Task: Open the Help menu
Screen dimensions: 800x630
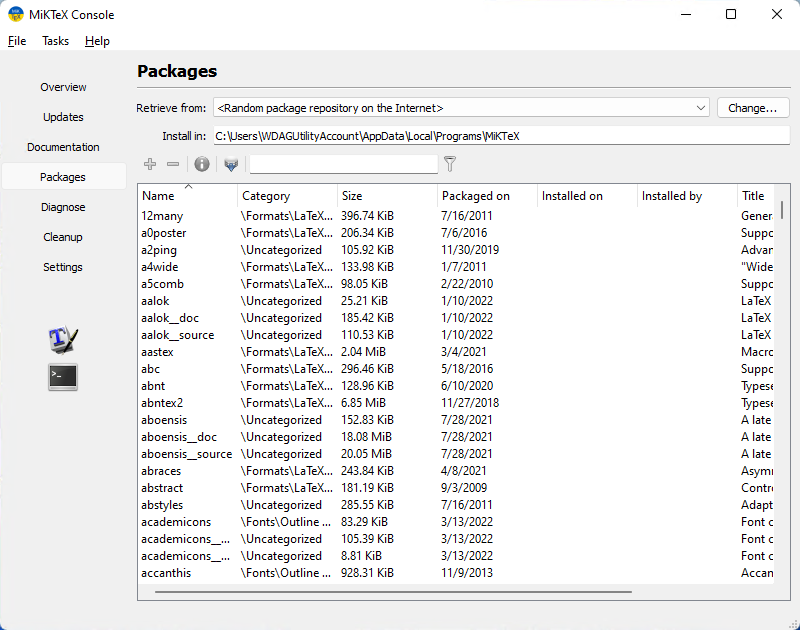Action: pos(97,41)
